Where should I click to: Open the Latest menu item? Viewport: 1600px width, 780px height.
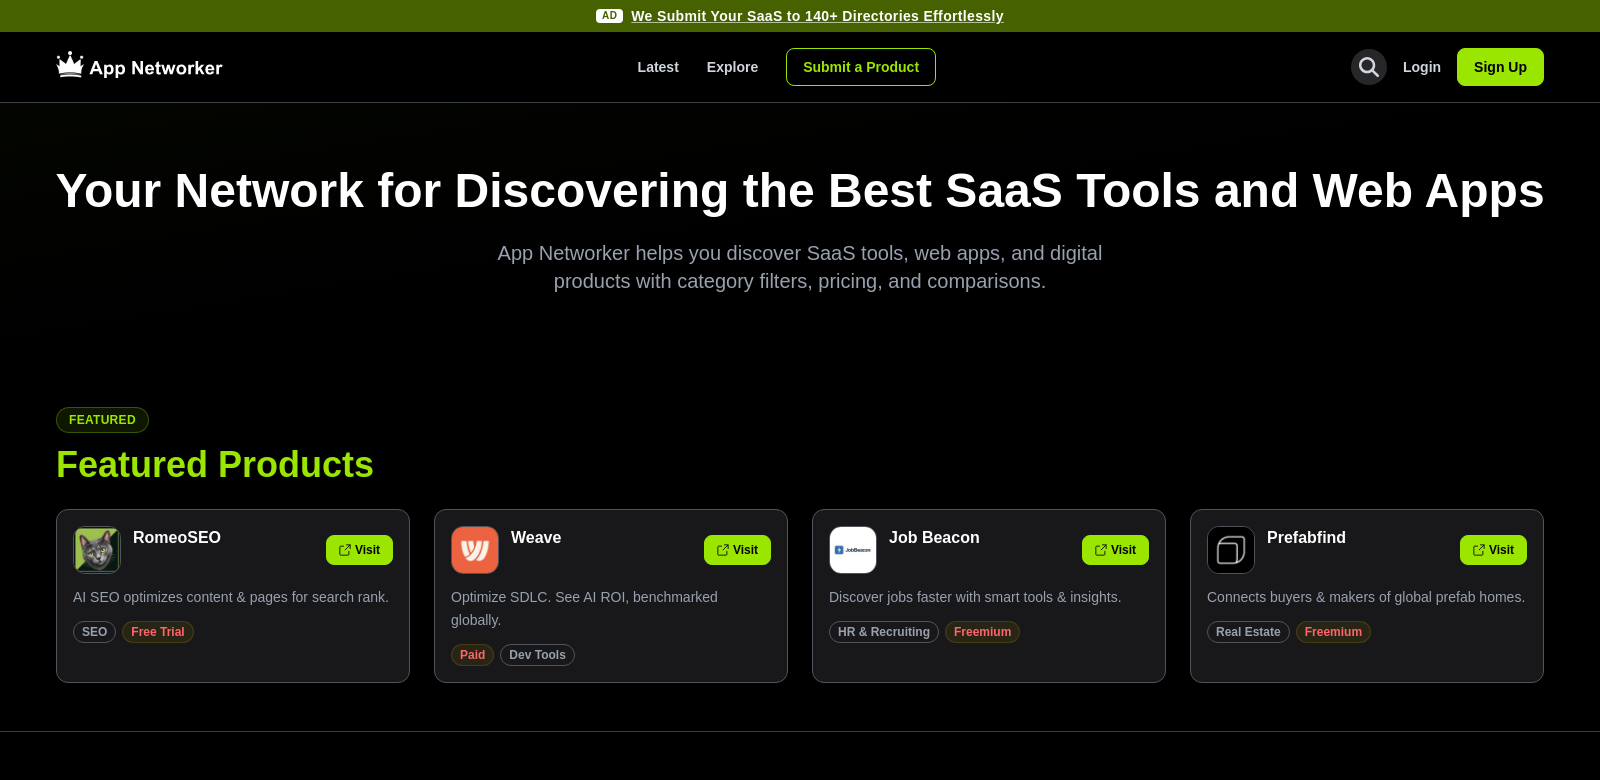click(658, 67)
